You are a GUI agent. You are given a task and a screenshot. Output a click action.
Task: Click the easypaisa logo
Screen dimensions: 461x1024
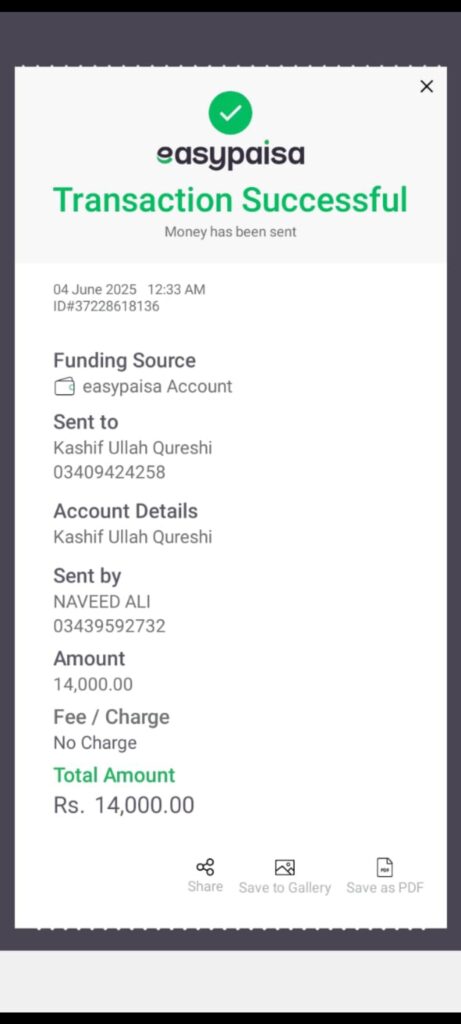(x=230, y=156)
